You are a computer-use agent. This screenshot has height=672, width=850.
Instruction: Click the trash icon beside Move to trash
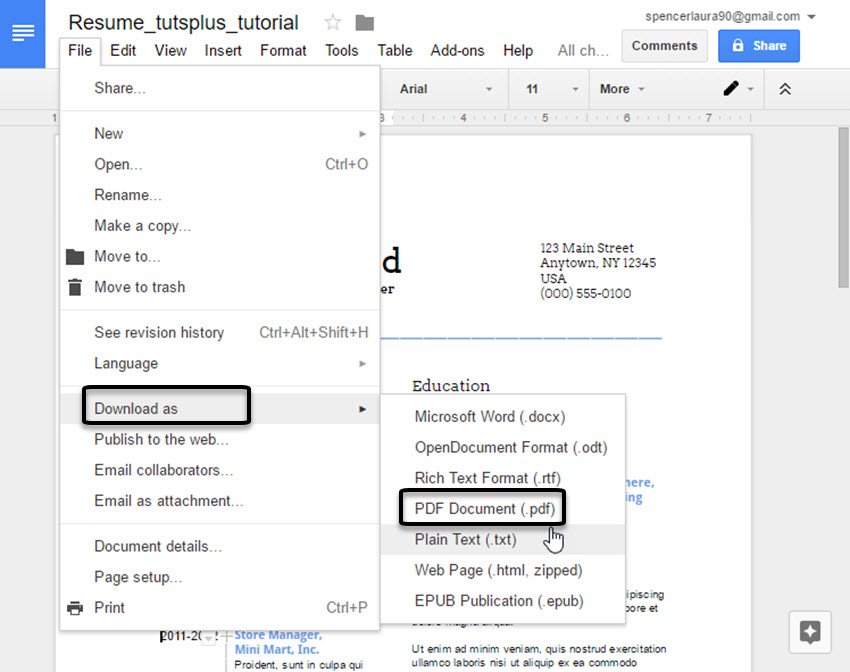click(75, 287)
